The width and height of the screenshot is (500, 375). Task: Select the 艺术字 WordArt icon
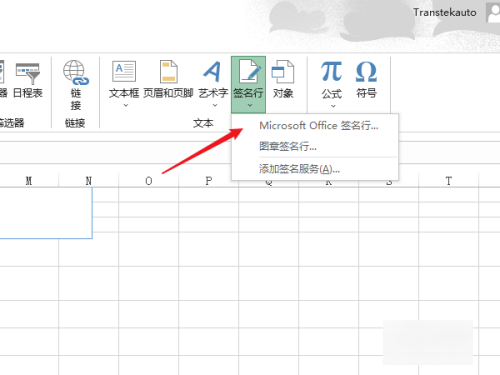point(213,71)
